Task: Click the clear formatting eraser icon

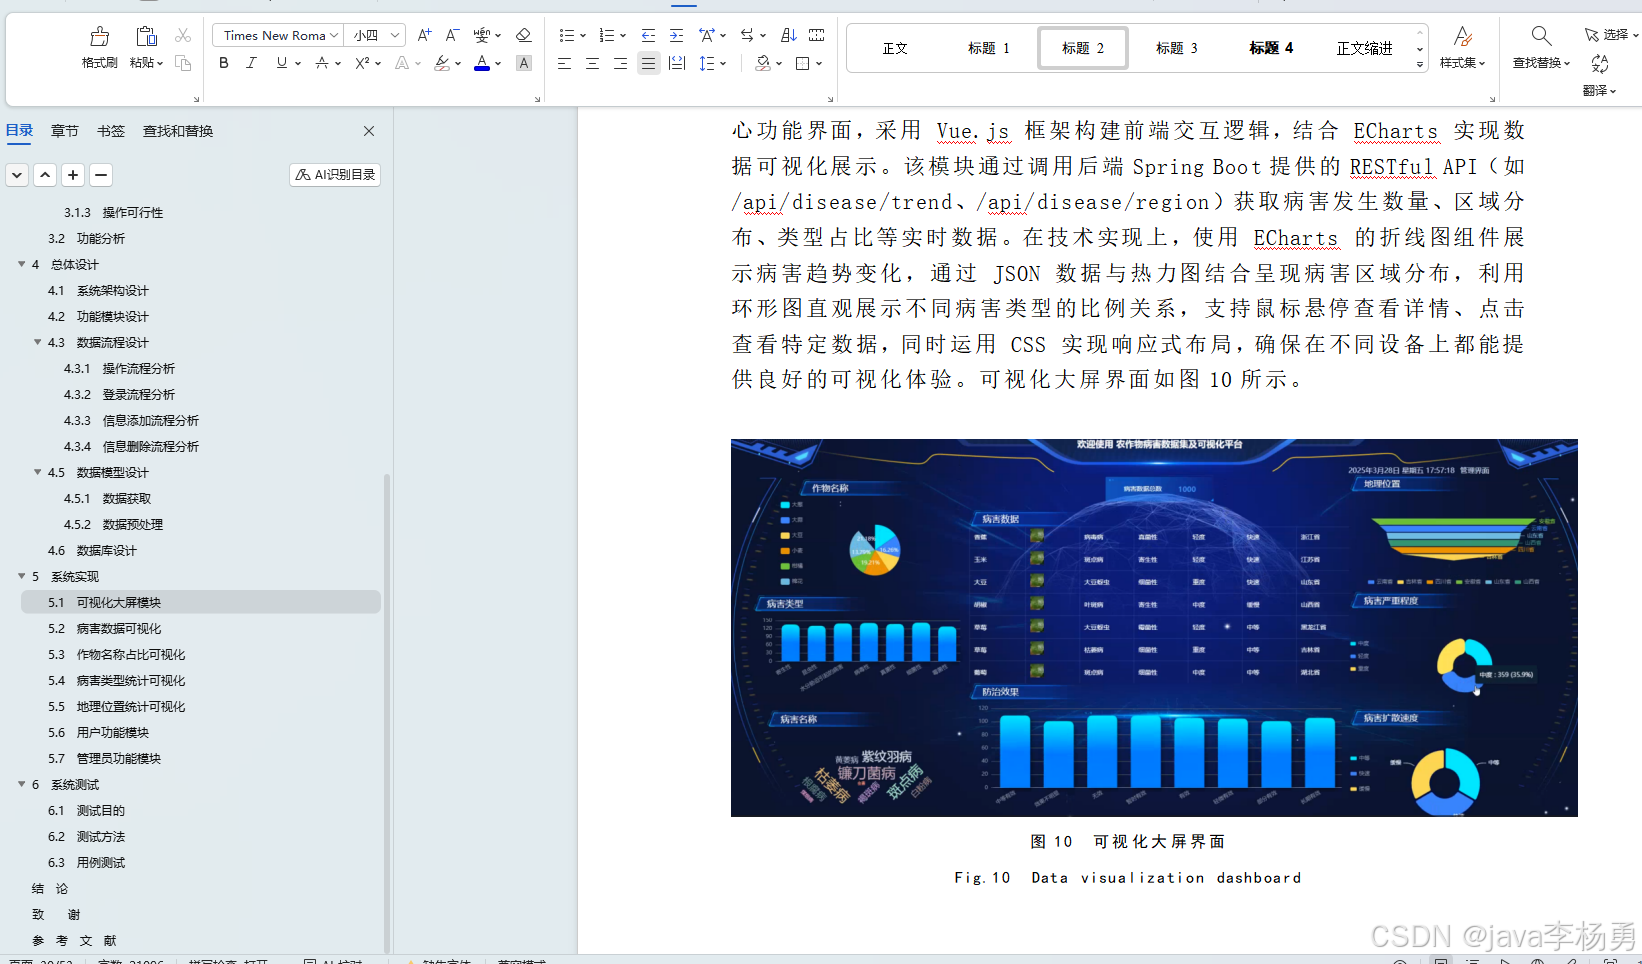Action: pyautogui.click(x=523, y=35)
